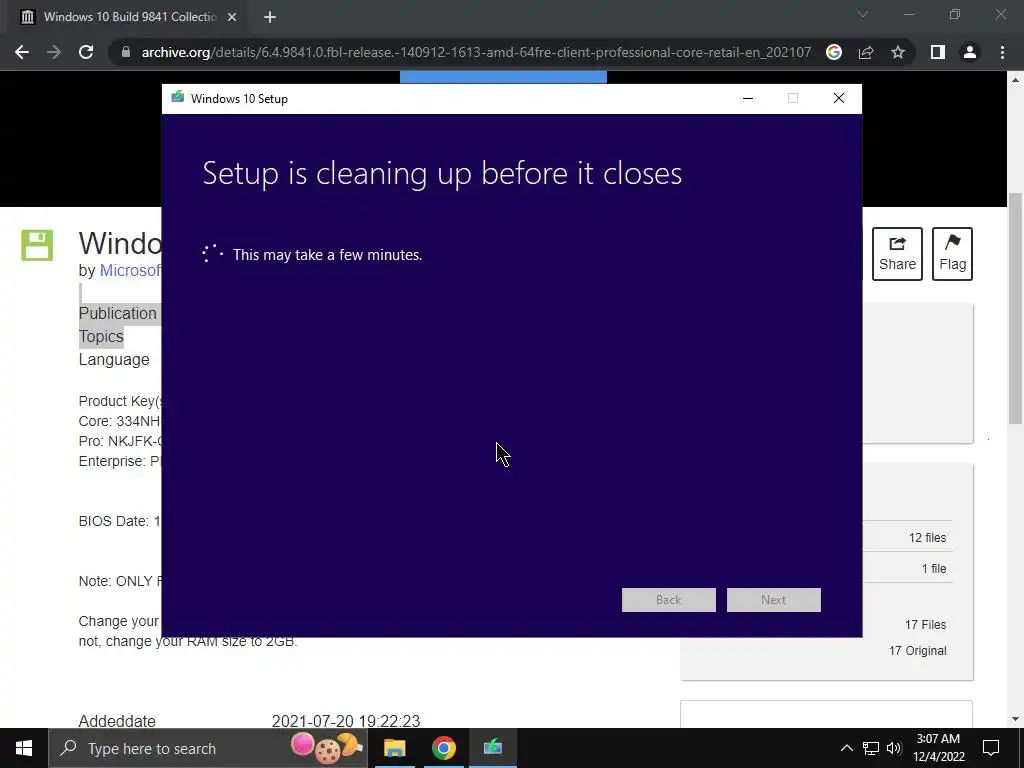Open Chrome profile avatar
Image resolution: width=1024 pixels, height=768 pixels.
(x=970, y=52)
